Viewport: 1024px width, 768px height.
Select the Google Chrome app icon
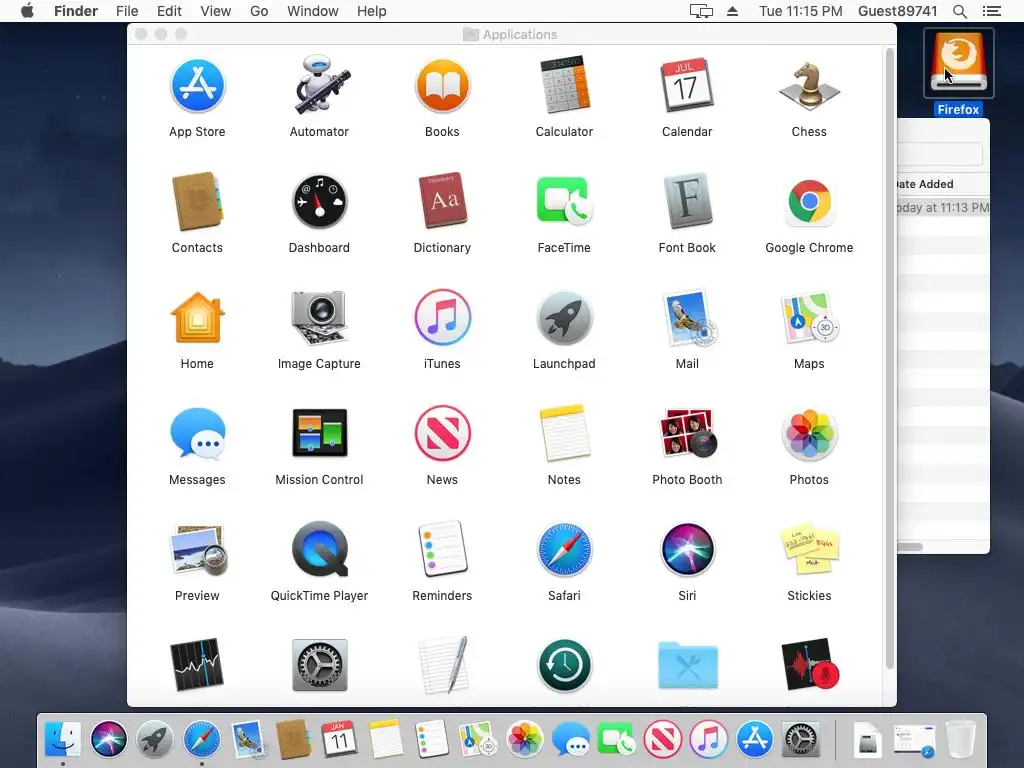point(809,202)
